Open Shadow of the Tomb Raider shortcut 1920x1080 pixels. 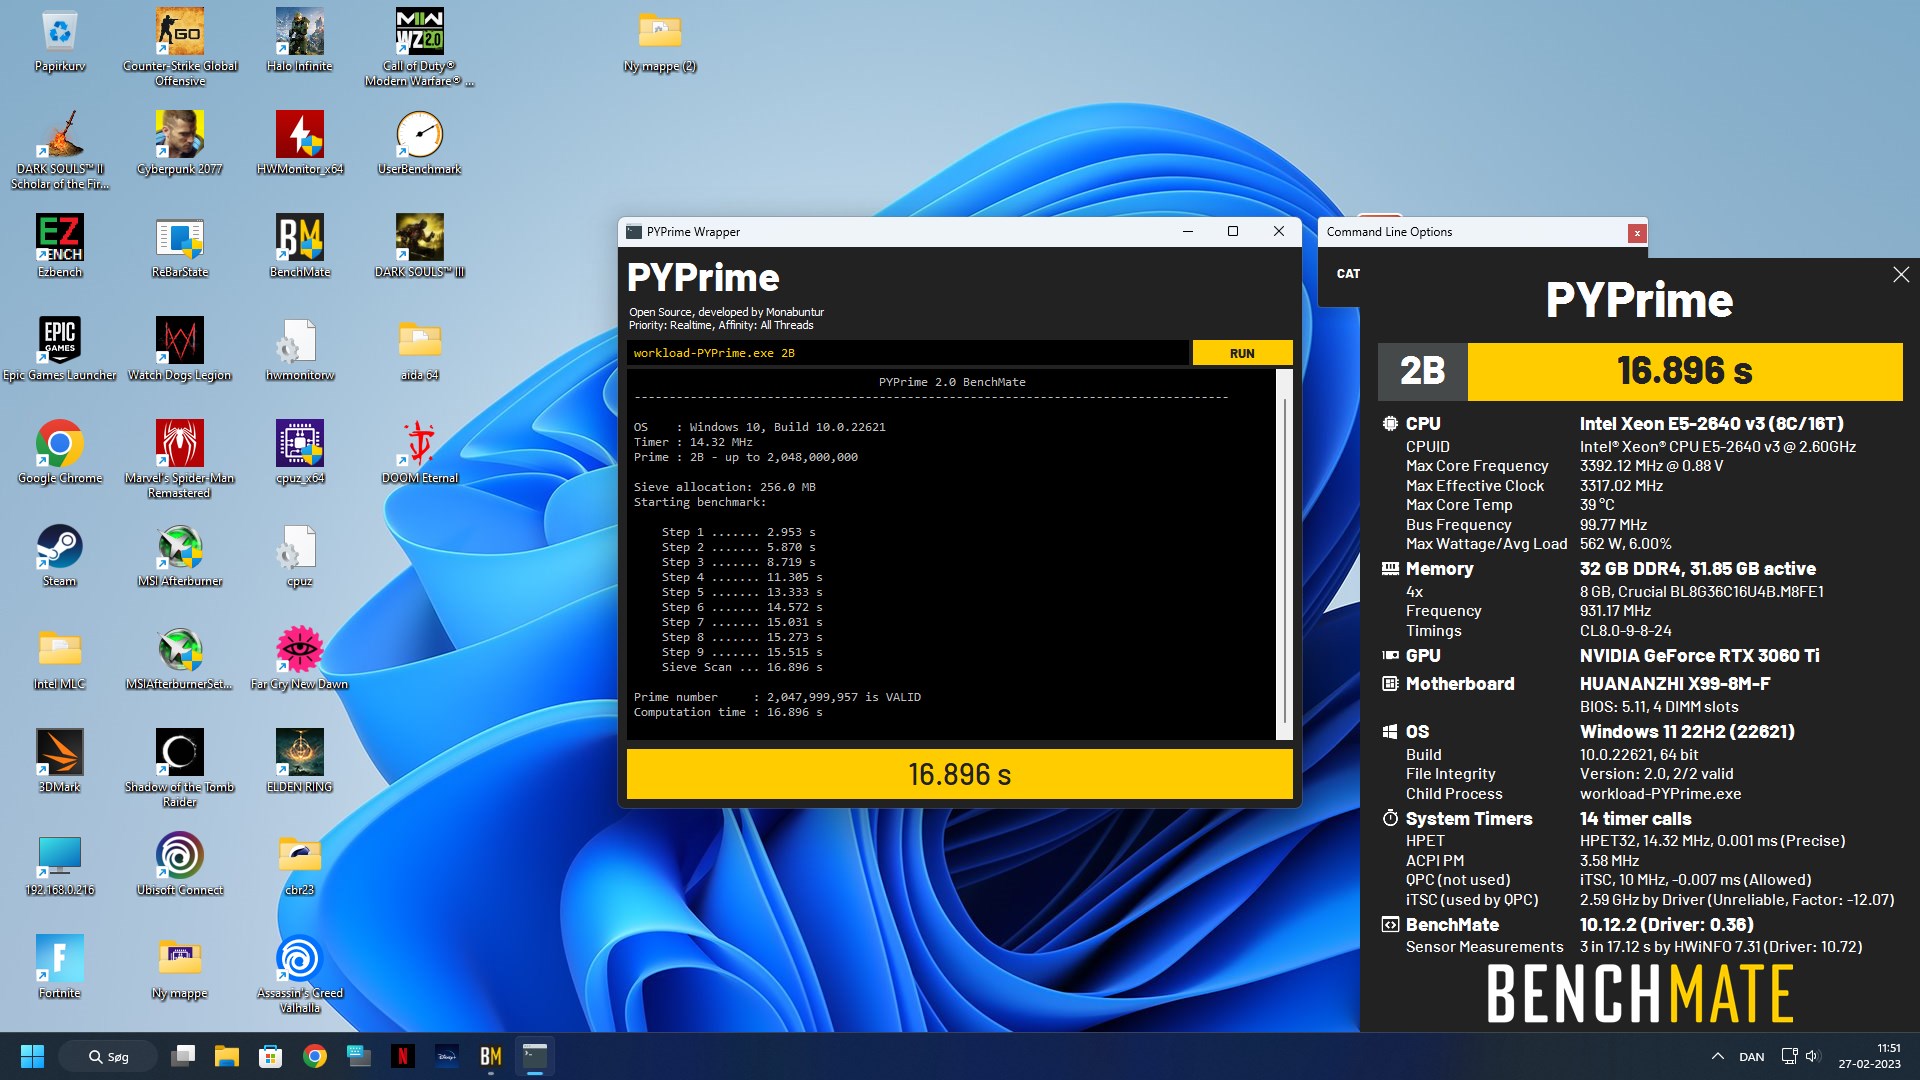180,768
